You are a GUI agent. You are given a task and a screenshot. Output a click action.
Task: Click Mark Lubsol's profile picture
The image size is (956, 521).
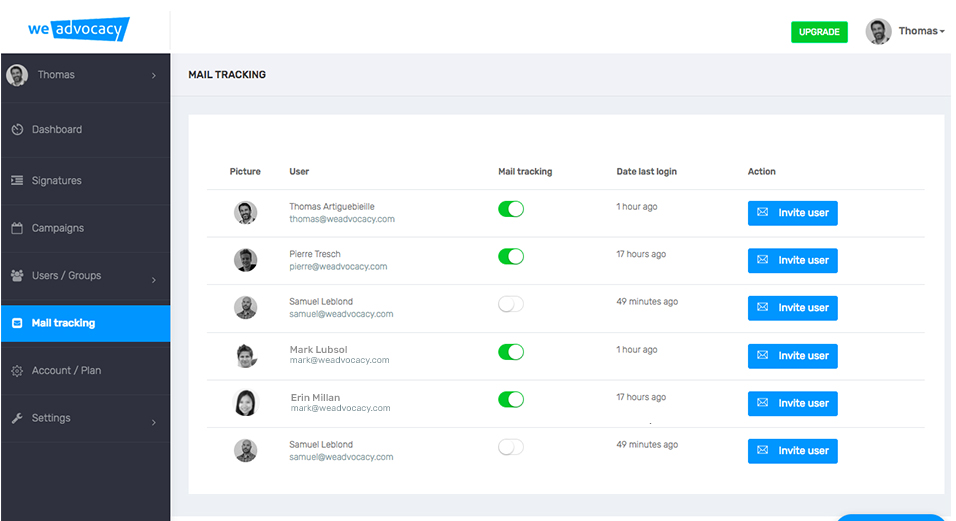[246, 355]
